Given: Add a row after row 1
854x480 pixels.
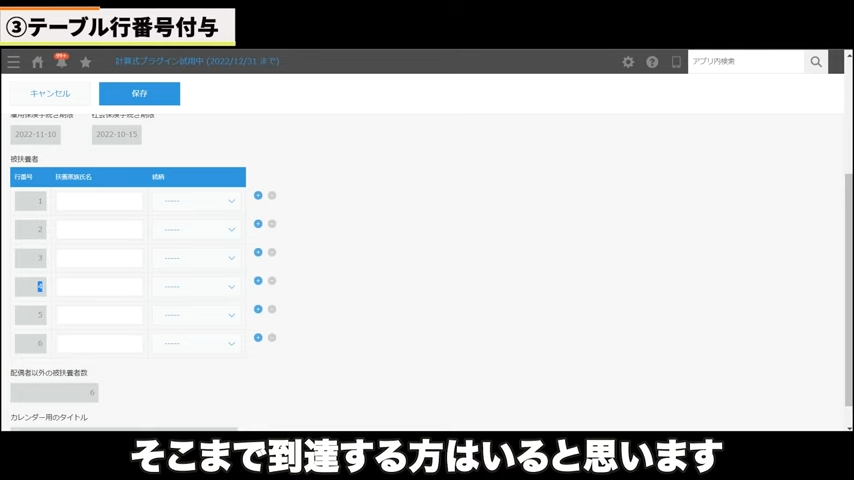Looking at the screenshot, I should point(258,196).
